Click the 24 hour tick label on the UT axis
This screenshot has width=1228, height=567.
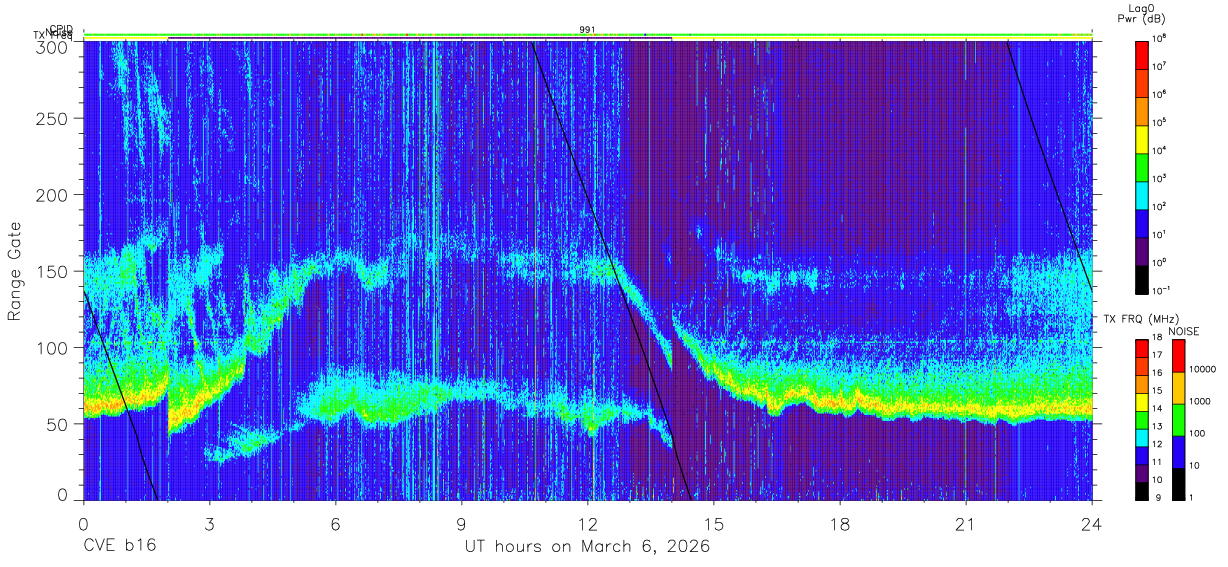pyautogui.click(x=1092, y=524)
